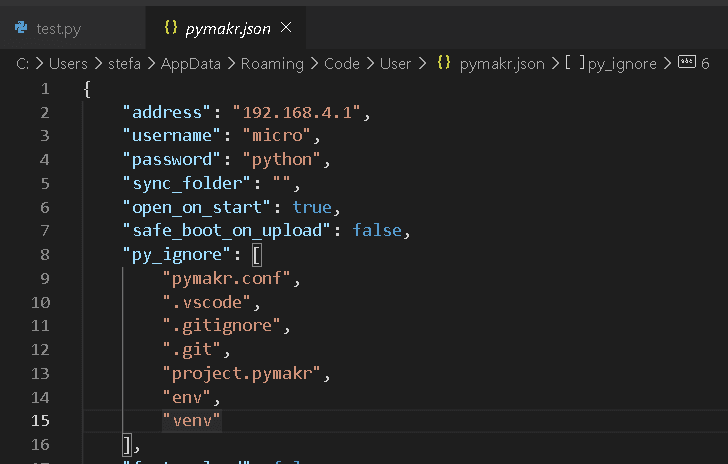Click line number 1 in gutter
728x464 pixels.
(x=45, y=88)
